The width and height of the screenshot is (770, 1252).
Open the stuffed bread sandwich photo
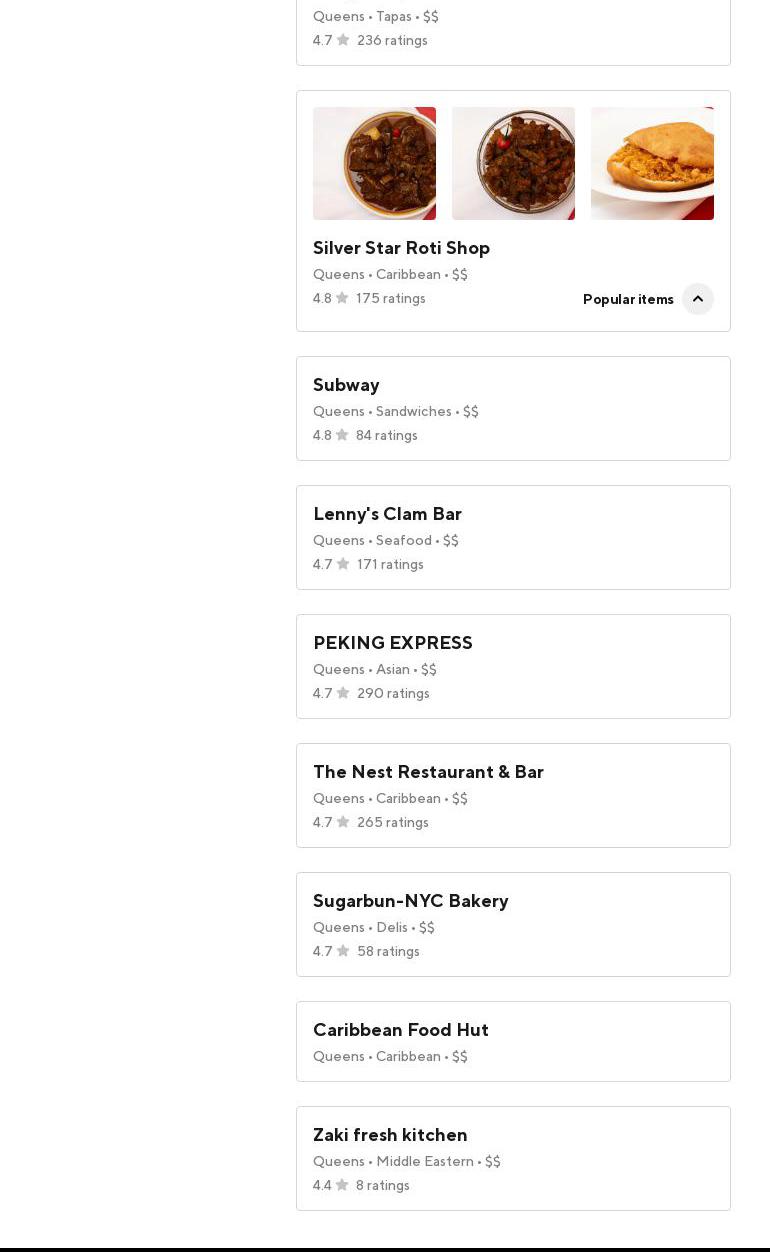tap(652, 163)
